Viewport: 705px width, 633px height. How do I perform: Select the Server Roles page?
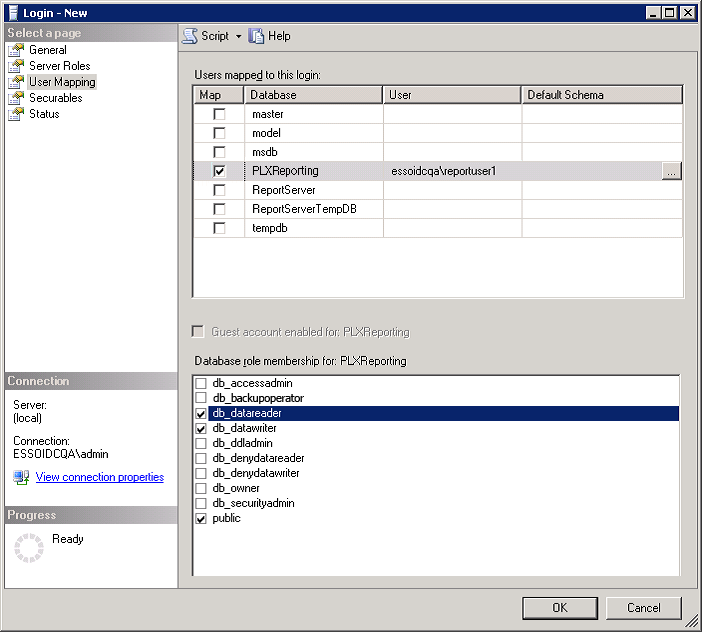pos(60,66)
